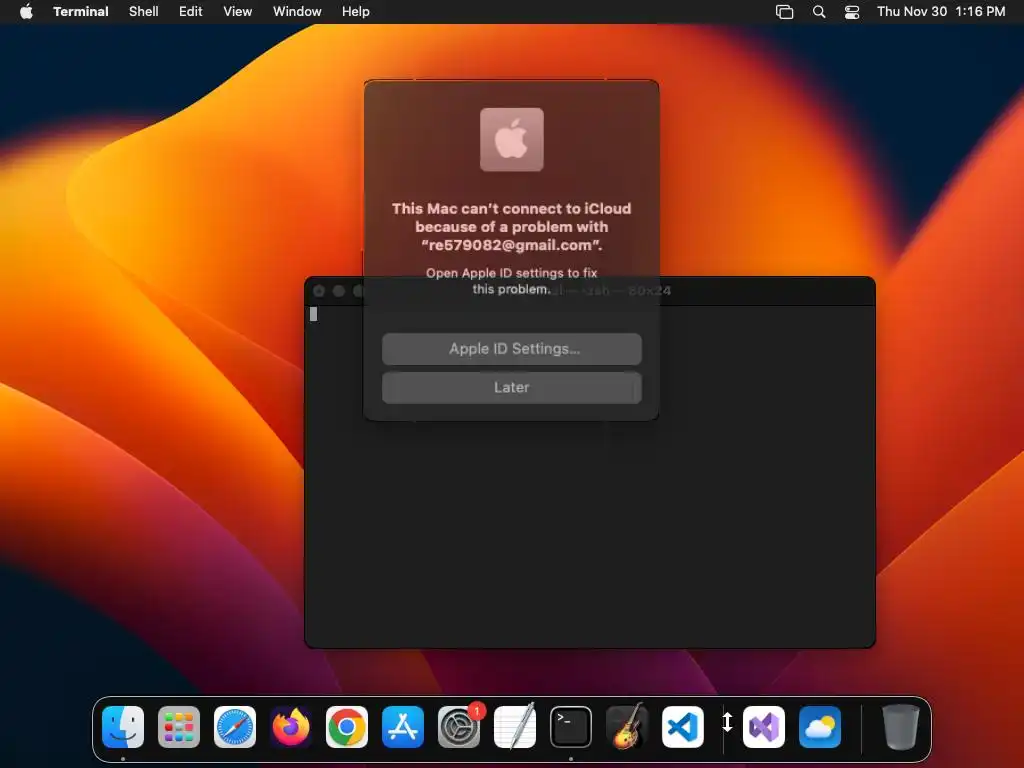Viewport: 1024px width, 768px height.
Task: Click the Terminal icon in the Dock
Action: point(571,726)
